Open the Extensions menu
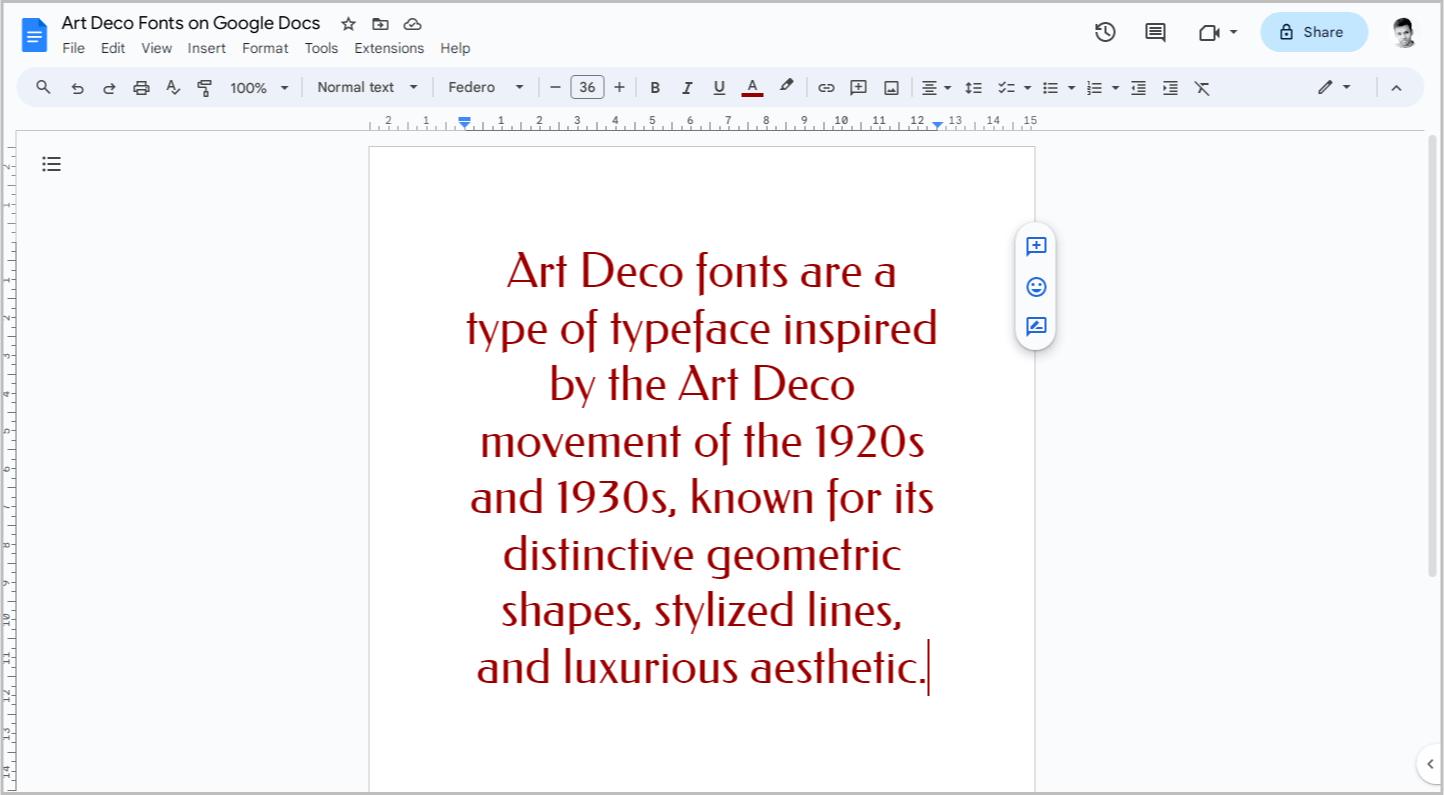Image resolution: width=1444 pixels, height=795 pixels. pos(389,48)
